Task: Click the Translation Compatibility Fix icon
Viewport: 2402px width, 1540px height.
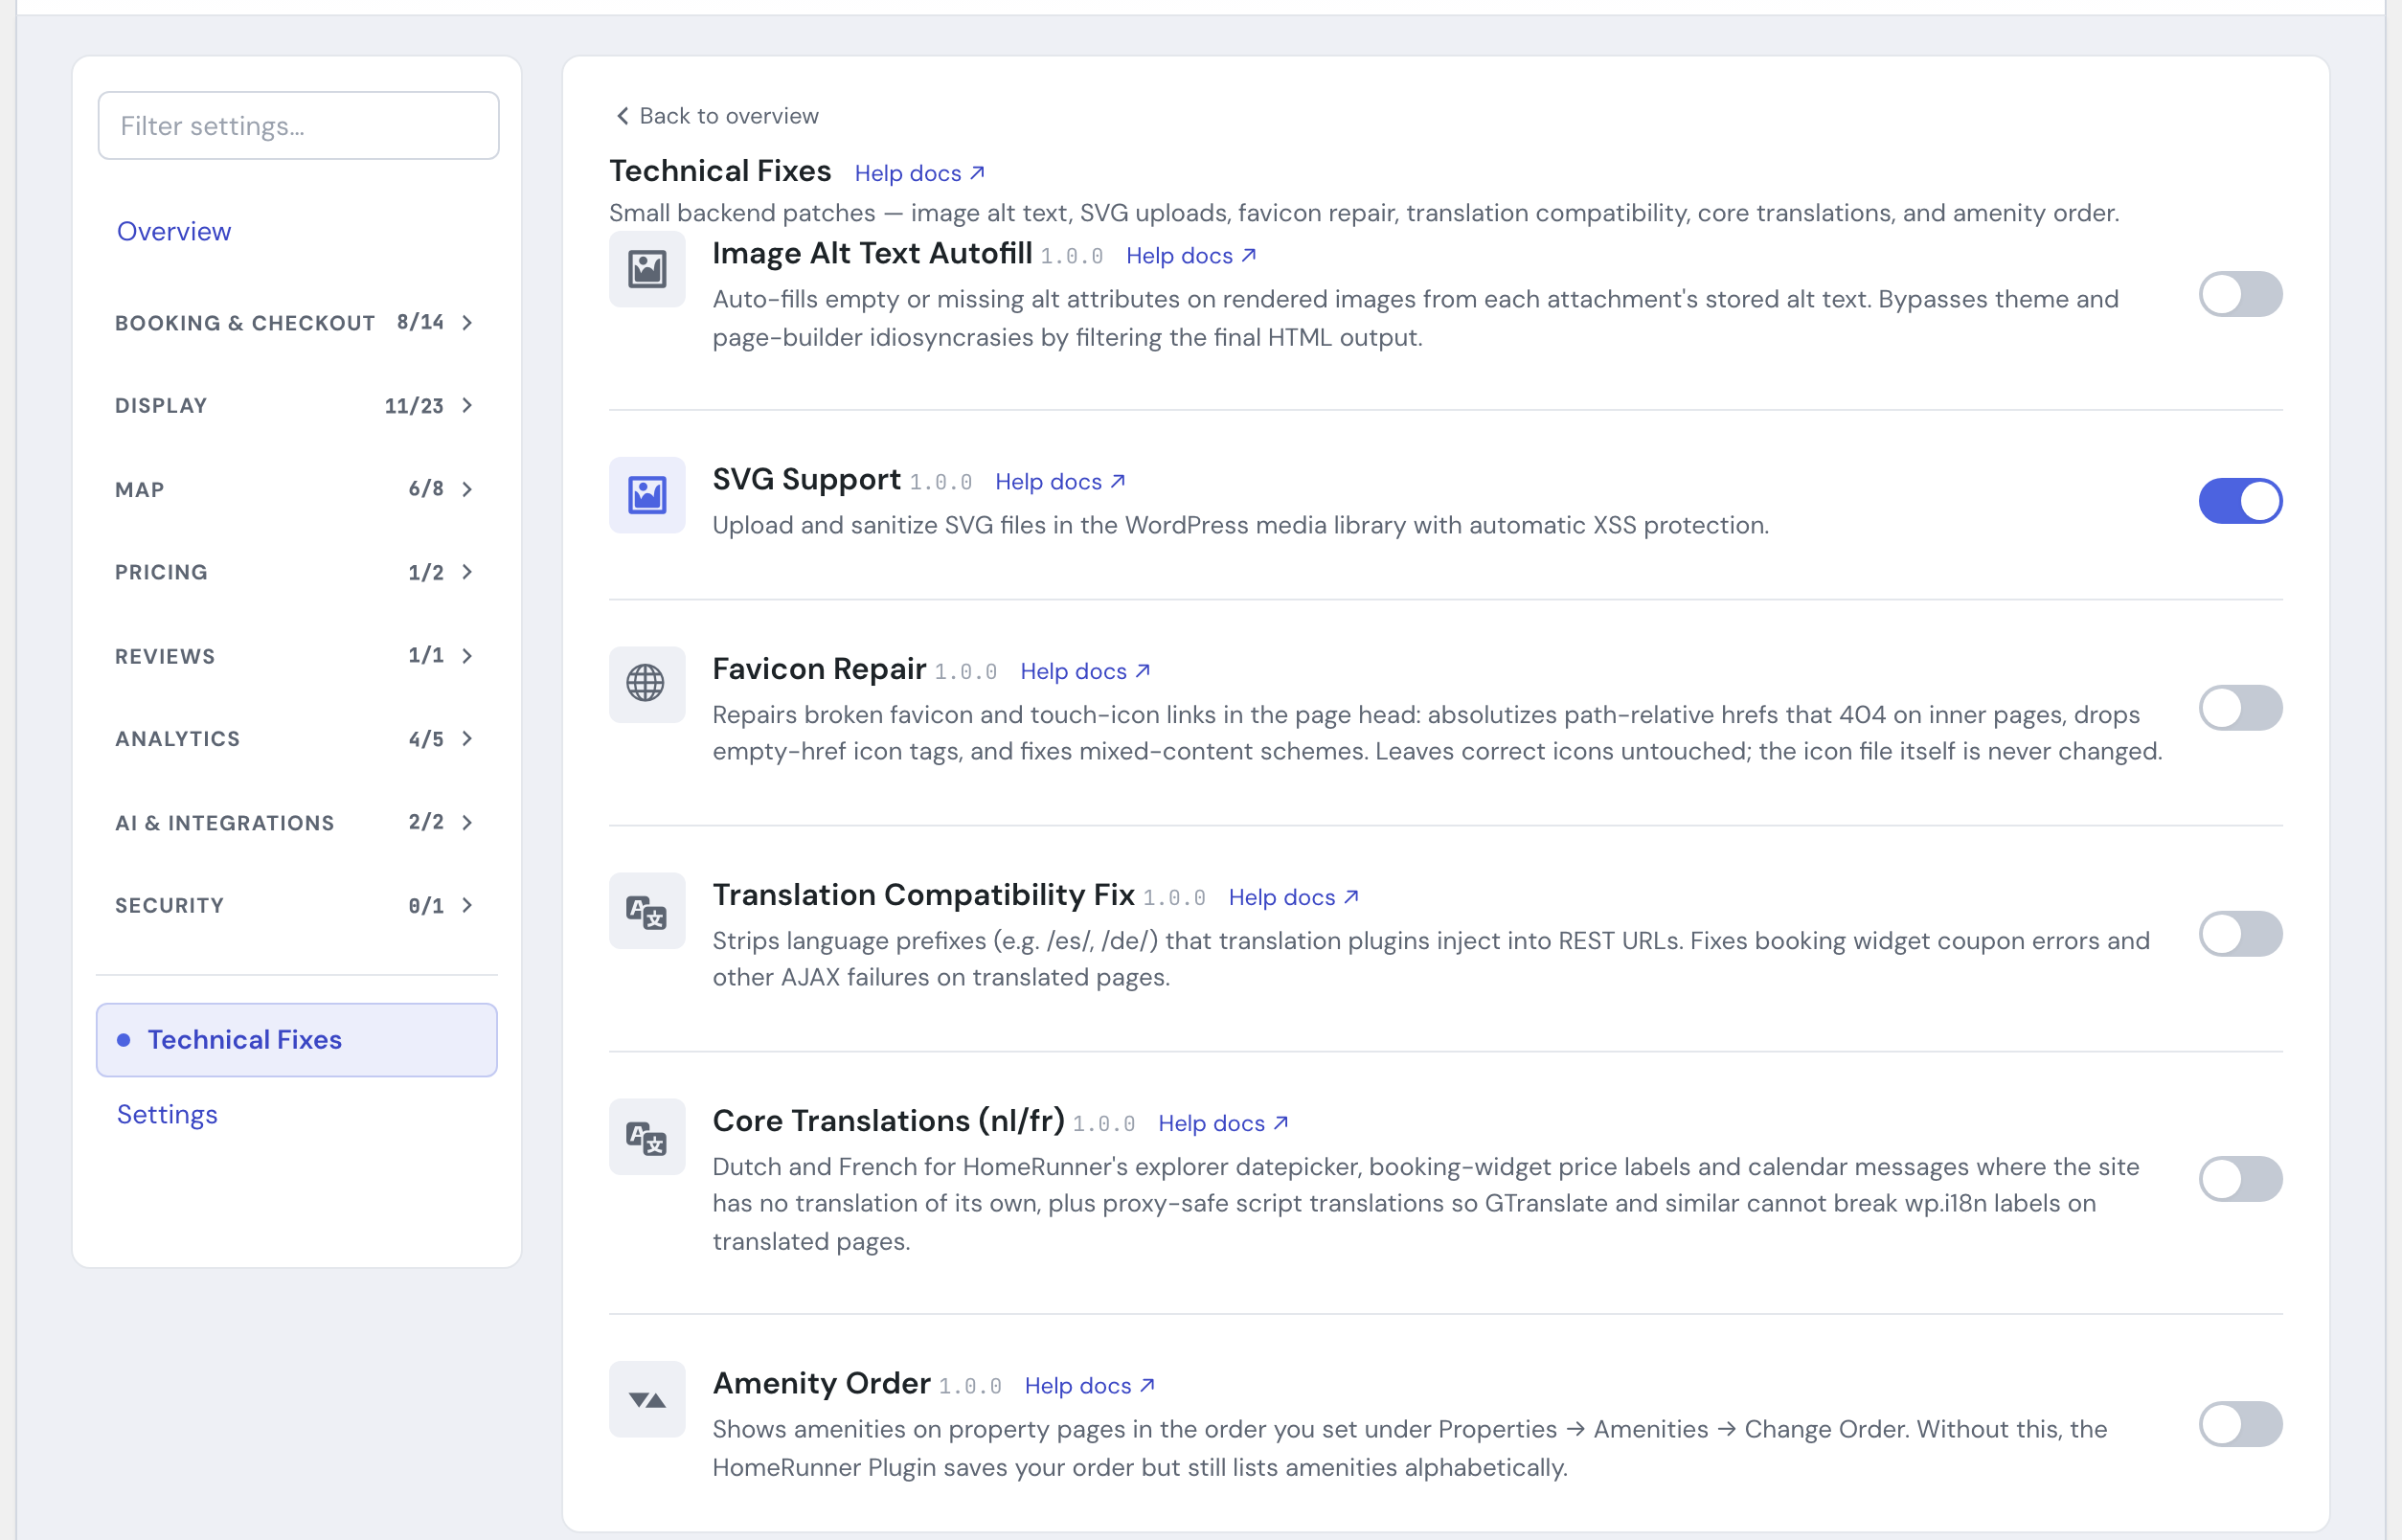Action: click(x=647, y=911)
